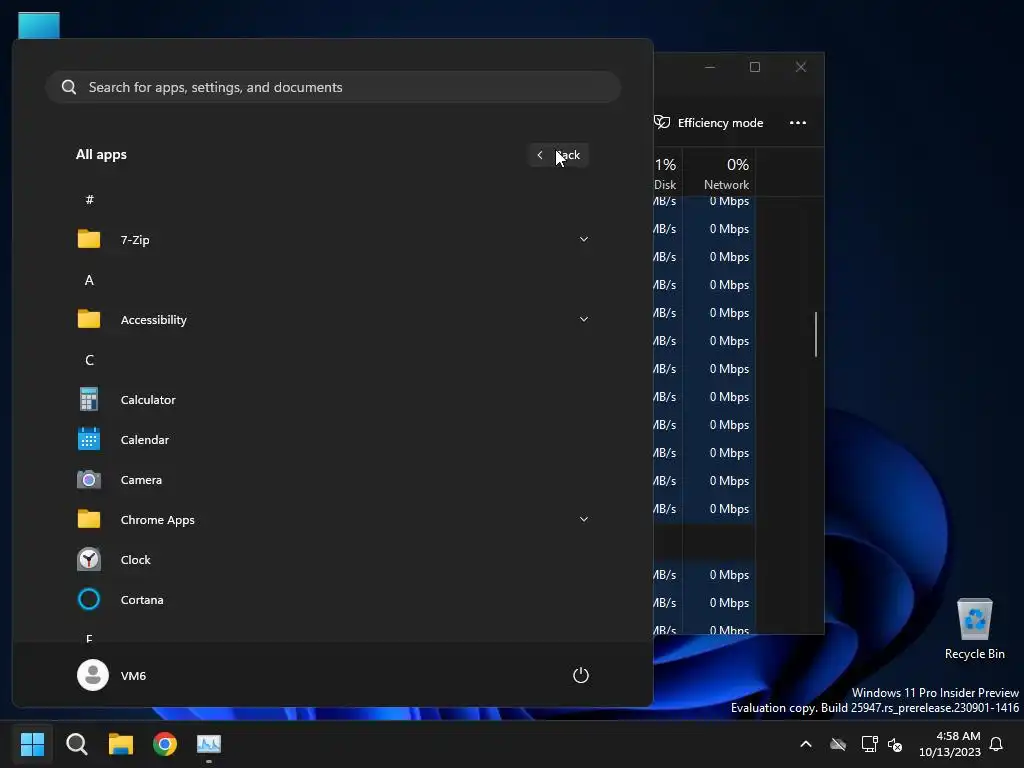Image resolution: width=1024 pixels, height=768 pixels.
Task: Click the Clock label text
Action: [135, 560]
